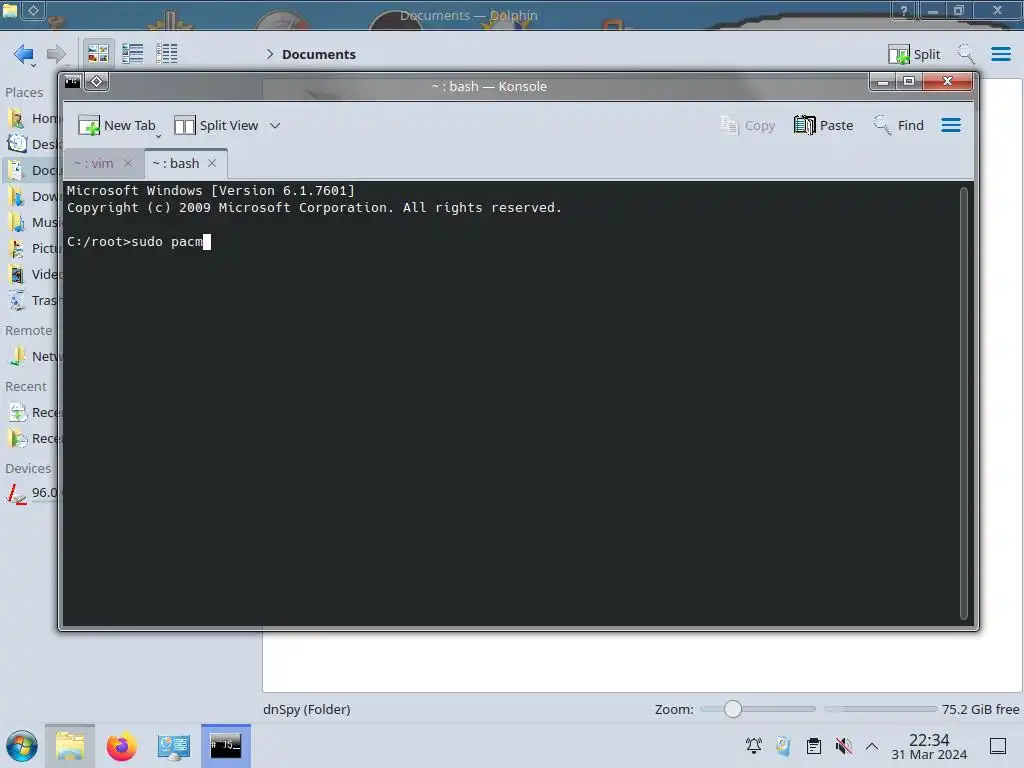This screenshot has width=1024, height=768.
Task: Open Dolphin's hamburger menu
Action: pos(1000,54)
